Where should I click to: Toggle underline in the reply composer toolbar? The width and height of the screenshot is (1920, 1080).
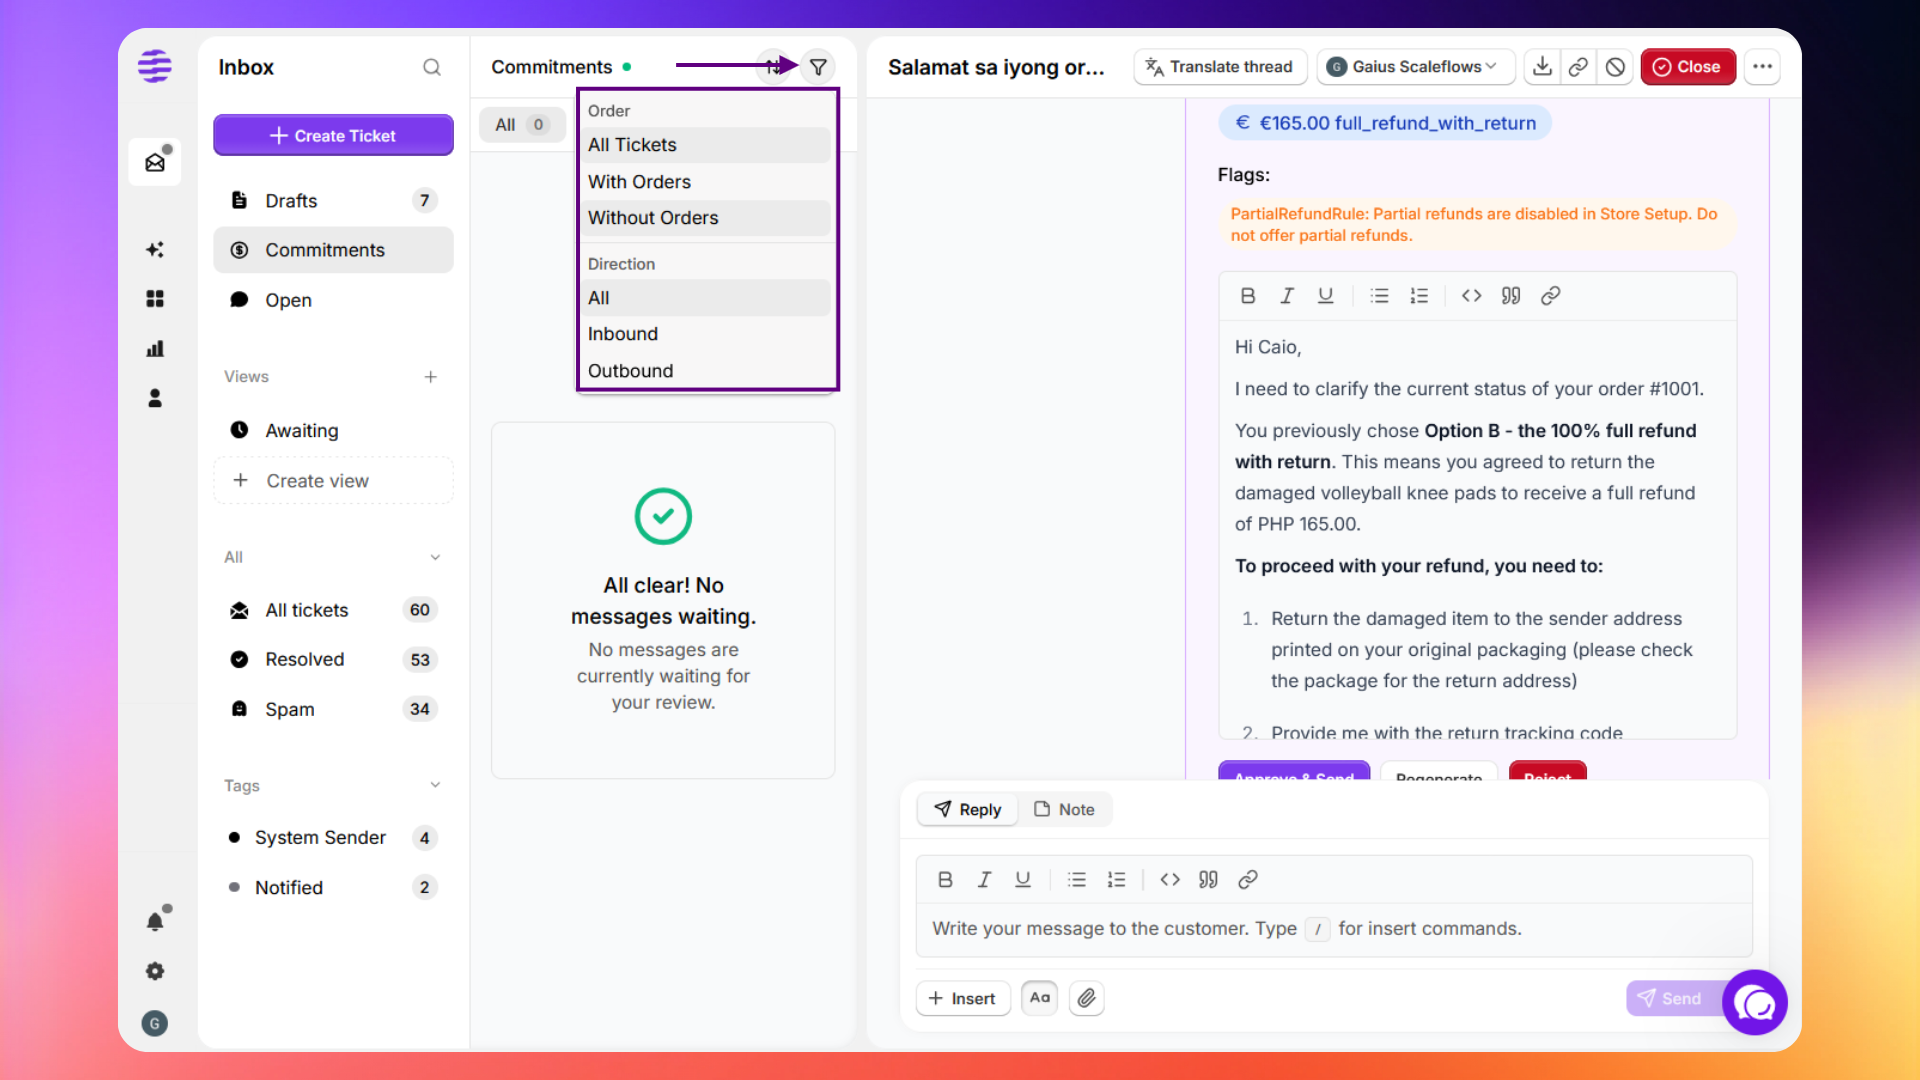tap(1023, 880)
